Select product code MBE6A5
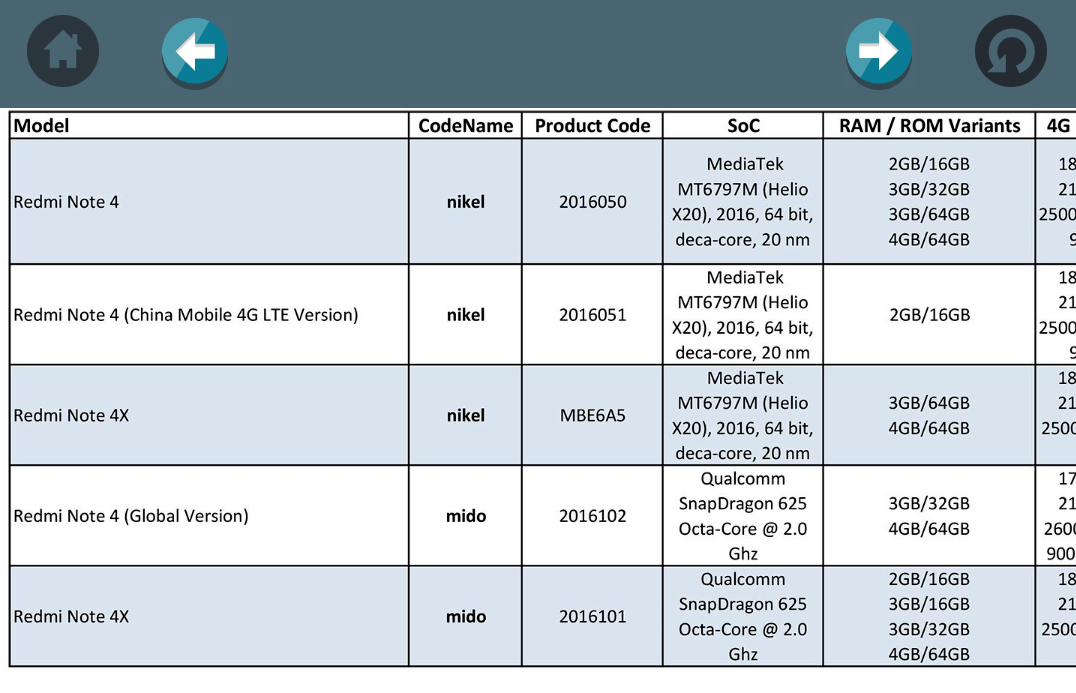1076x693 pixels. click(x=592, y=415)
